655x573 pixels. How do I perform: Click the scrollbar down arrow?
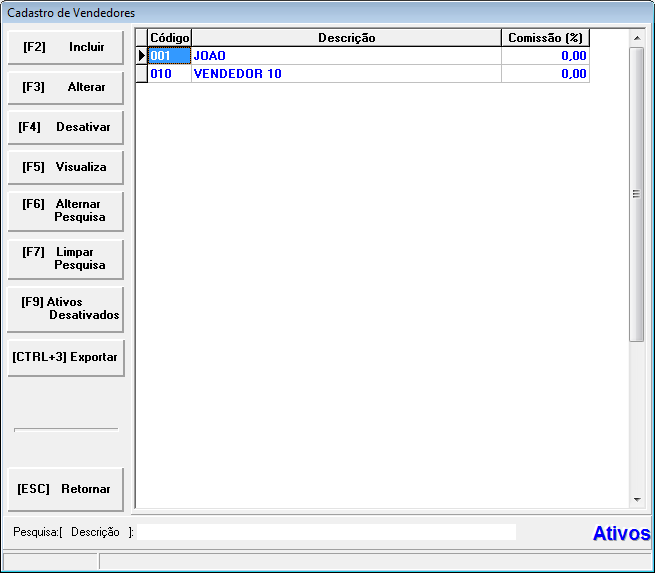coord(636,498)
